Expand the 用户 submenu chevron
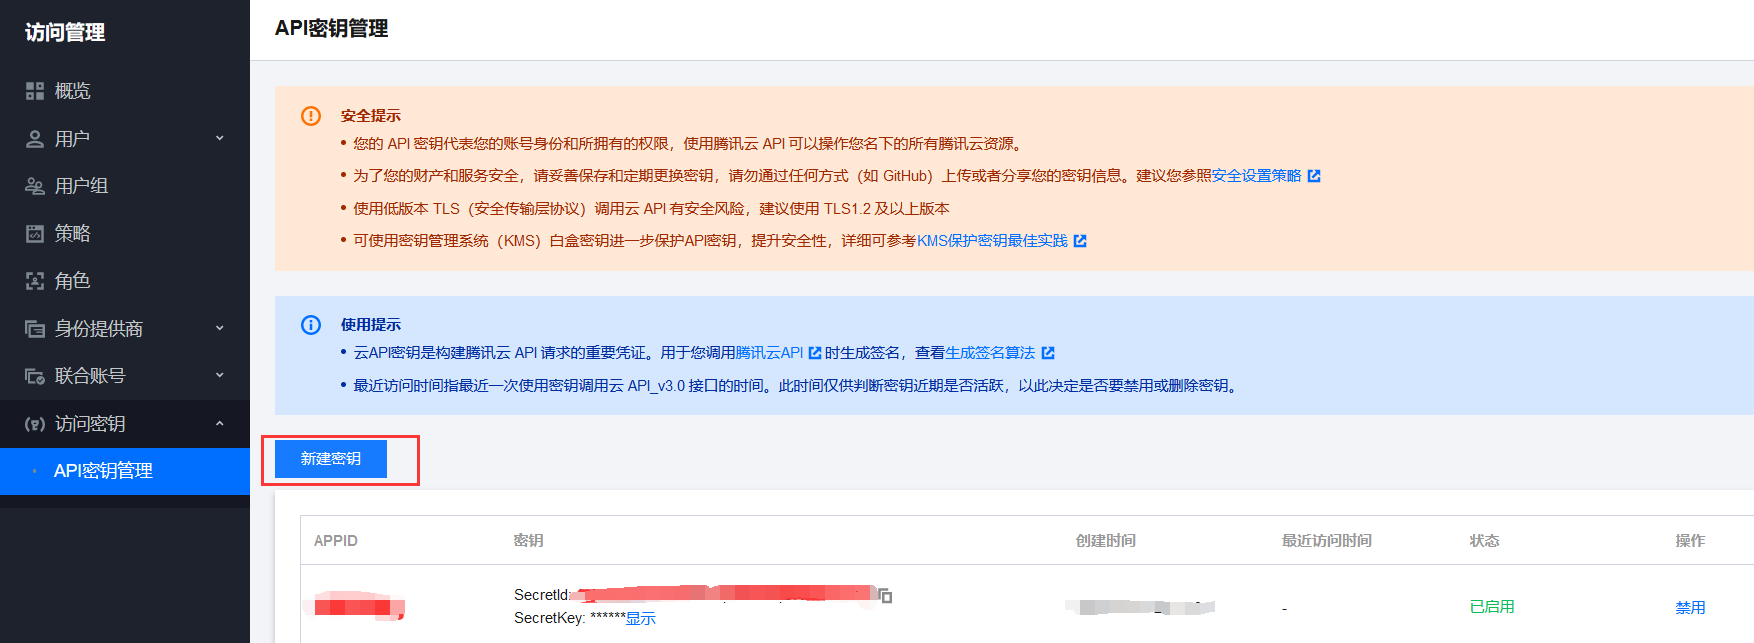Screen dimensions: 1754x643 (220, 138)
